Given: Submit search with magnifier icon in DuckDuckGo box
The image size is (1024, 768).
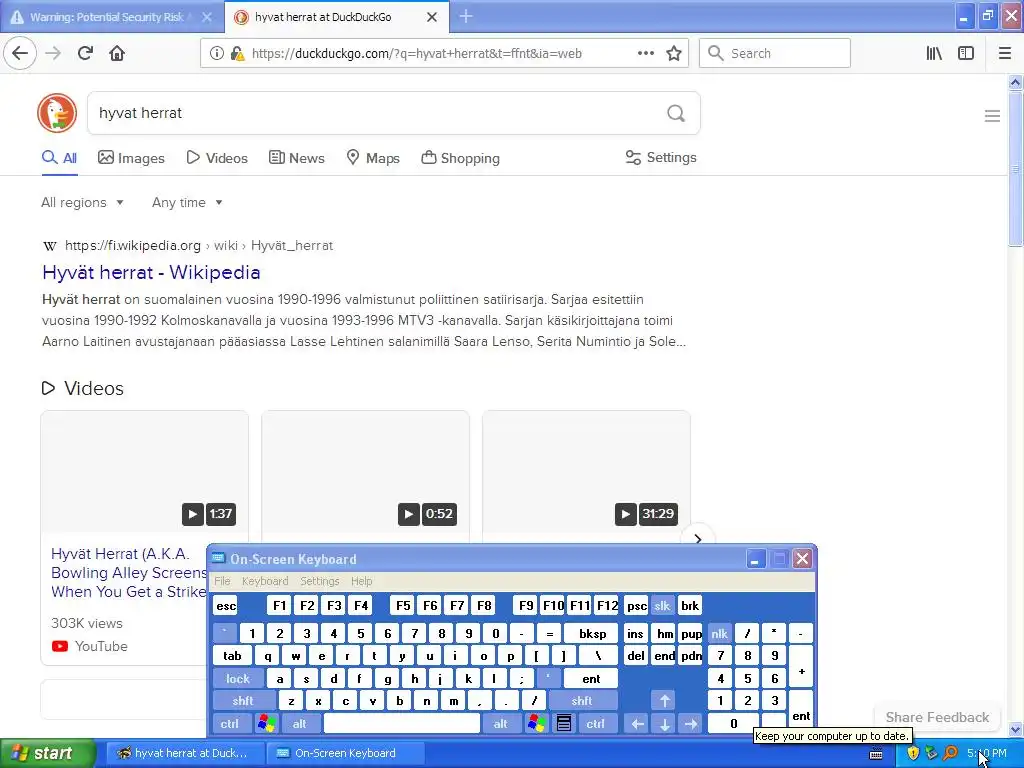Looking at the screenshot, I should click(x=676, y=114).
